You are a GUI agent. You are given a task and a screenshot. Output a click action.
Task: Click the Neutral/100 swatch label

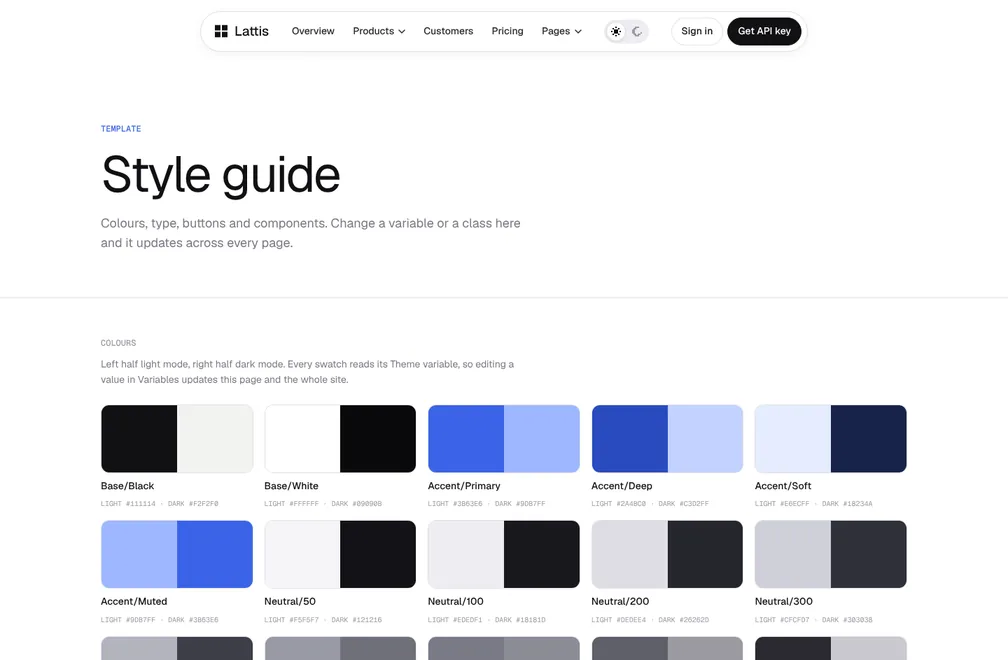pyautogui.click(x=456, y=602)
